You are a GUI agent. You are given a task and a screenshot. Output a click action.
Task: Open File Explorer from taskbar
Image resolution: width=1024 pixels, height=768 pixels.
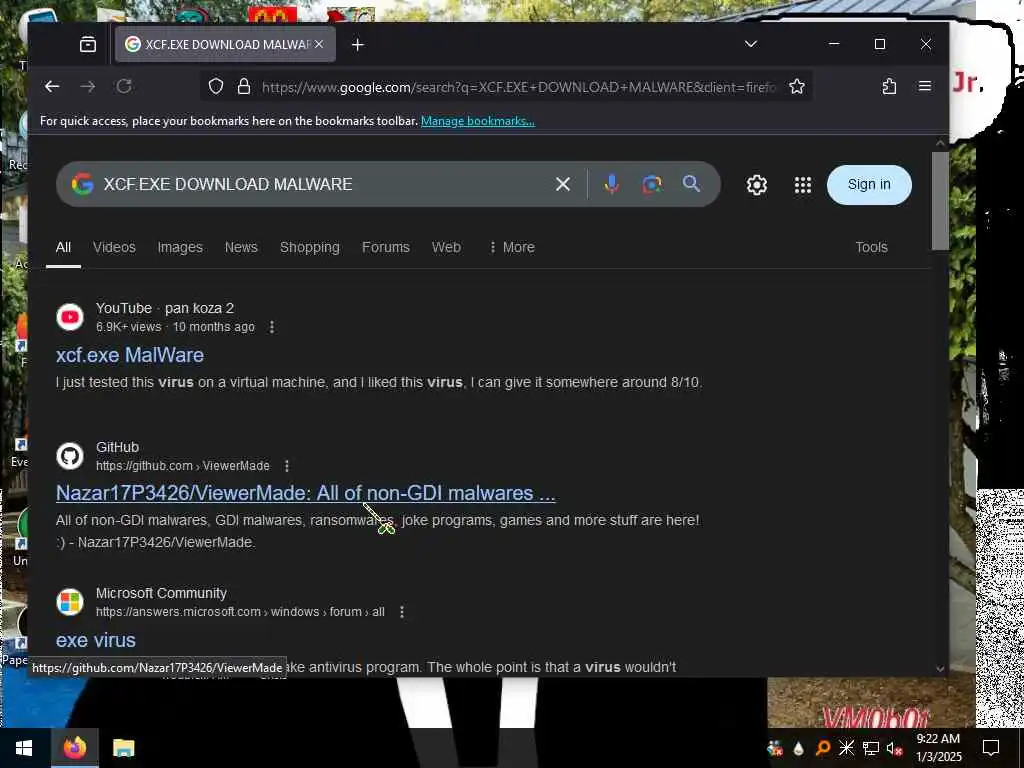tap(123, 748)
